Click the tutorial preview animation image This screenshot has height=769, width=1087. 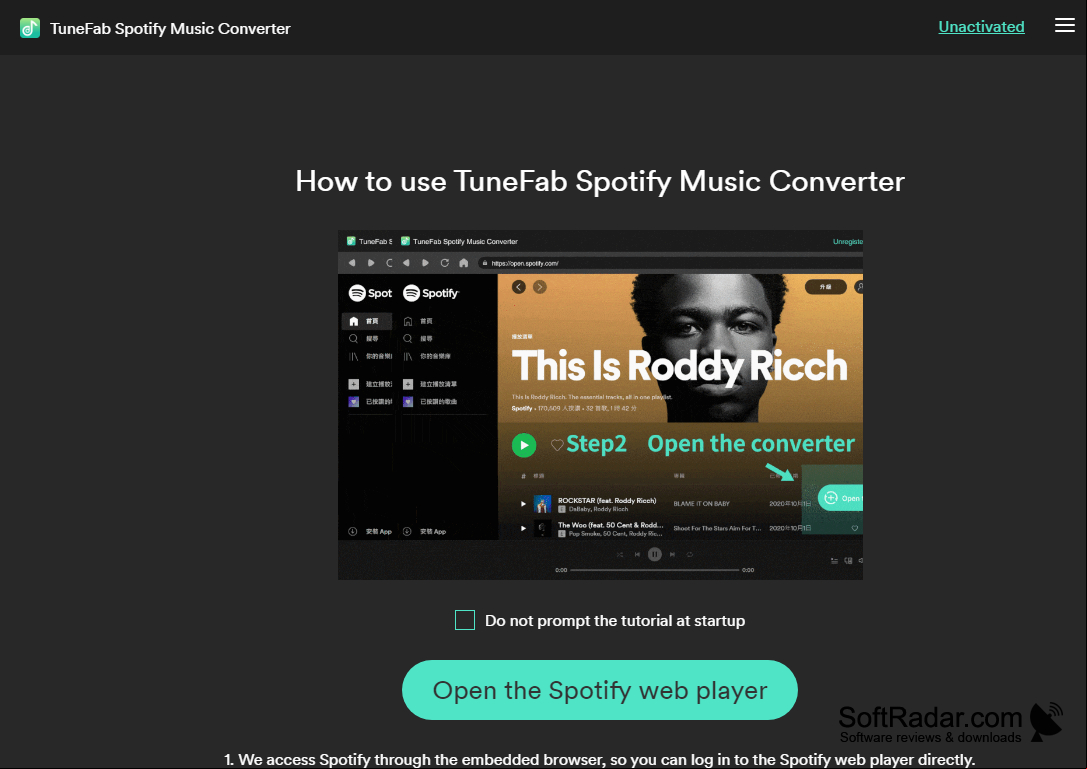point(600,405)
